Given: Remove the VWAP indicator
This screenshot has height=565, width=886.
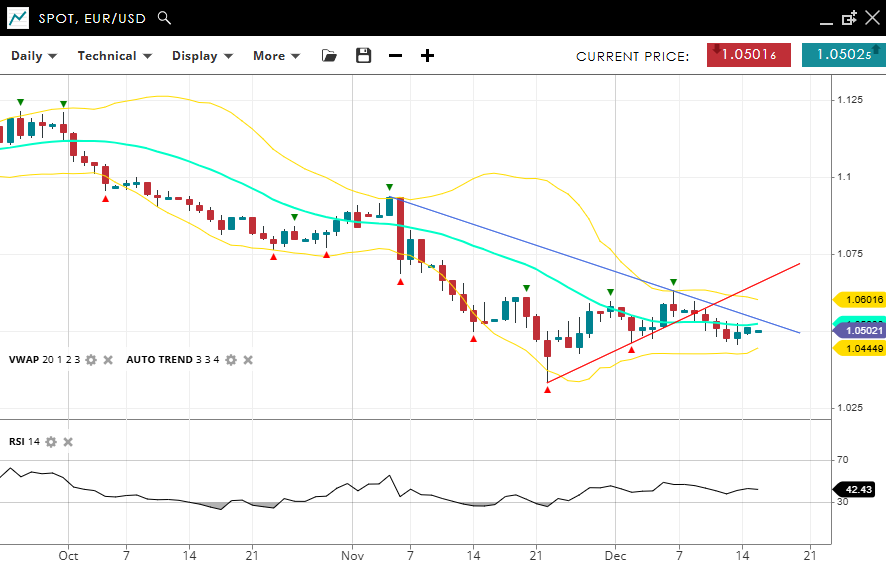Looking at the screenshot, I should (108, 360).
